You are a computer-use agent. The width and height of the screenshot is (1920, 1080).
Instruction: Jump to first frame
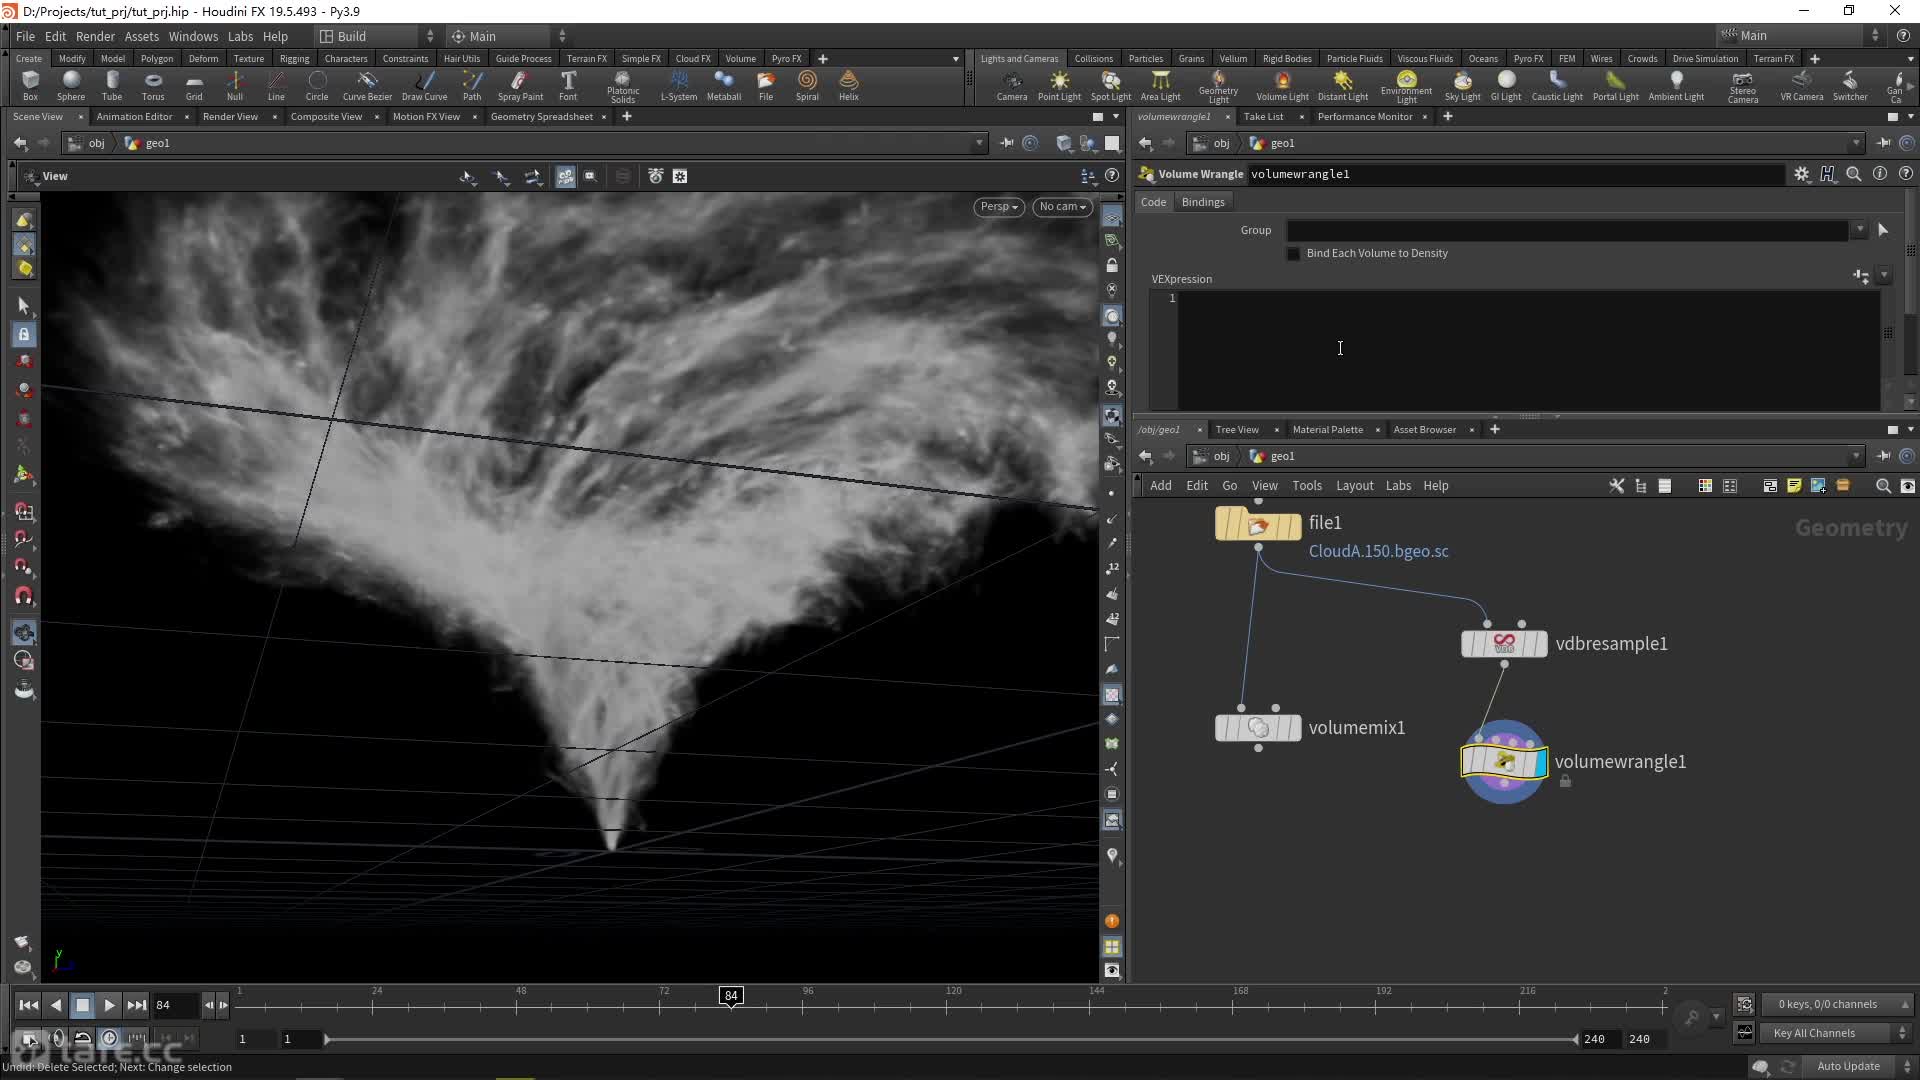point(29,1005)
